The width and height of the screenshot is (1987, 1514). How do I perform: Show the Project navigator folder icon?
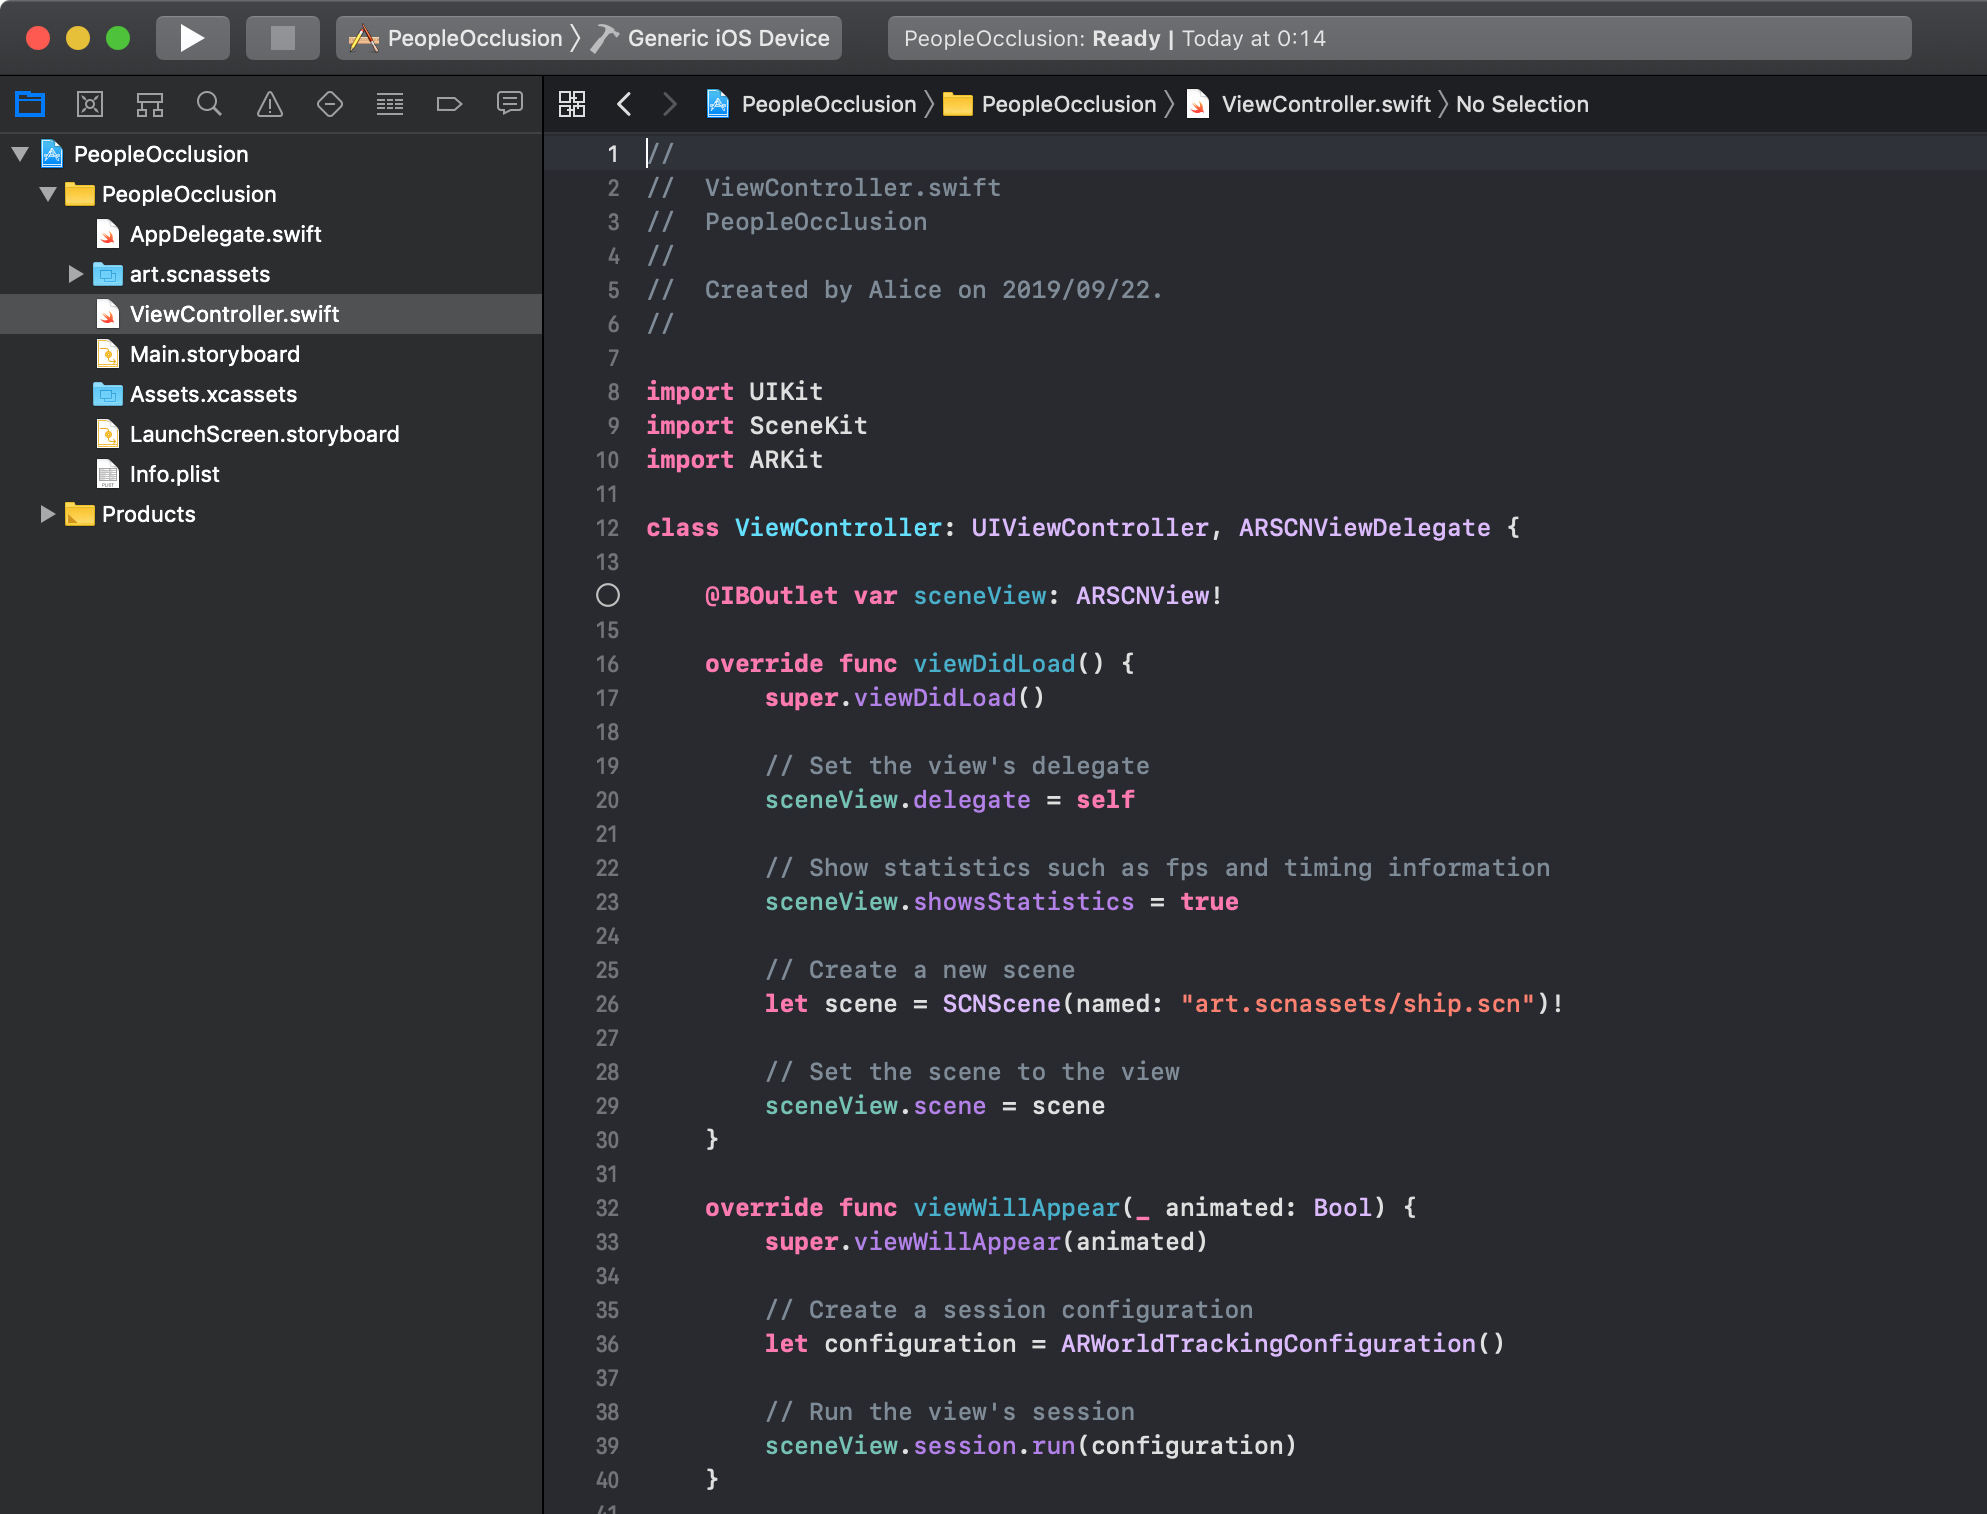[x=30, y=104]
